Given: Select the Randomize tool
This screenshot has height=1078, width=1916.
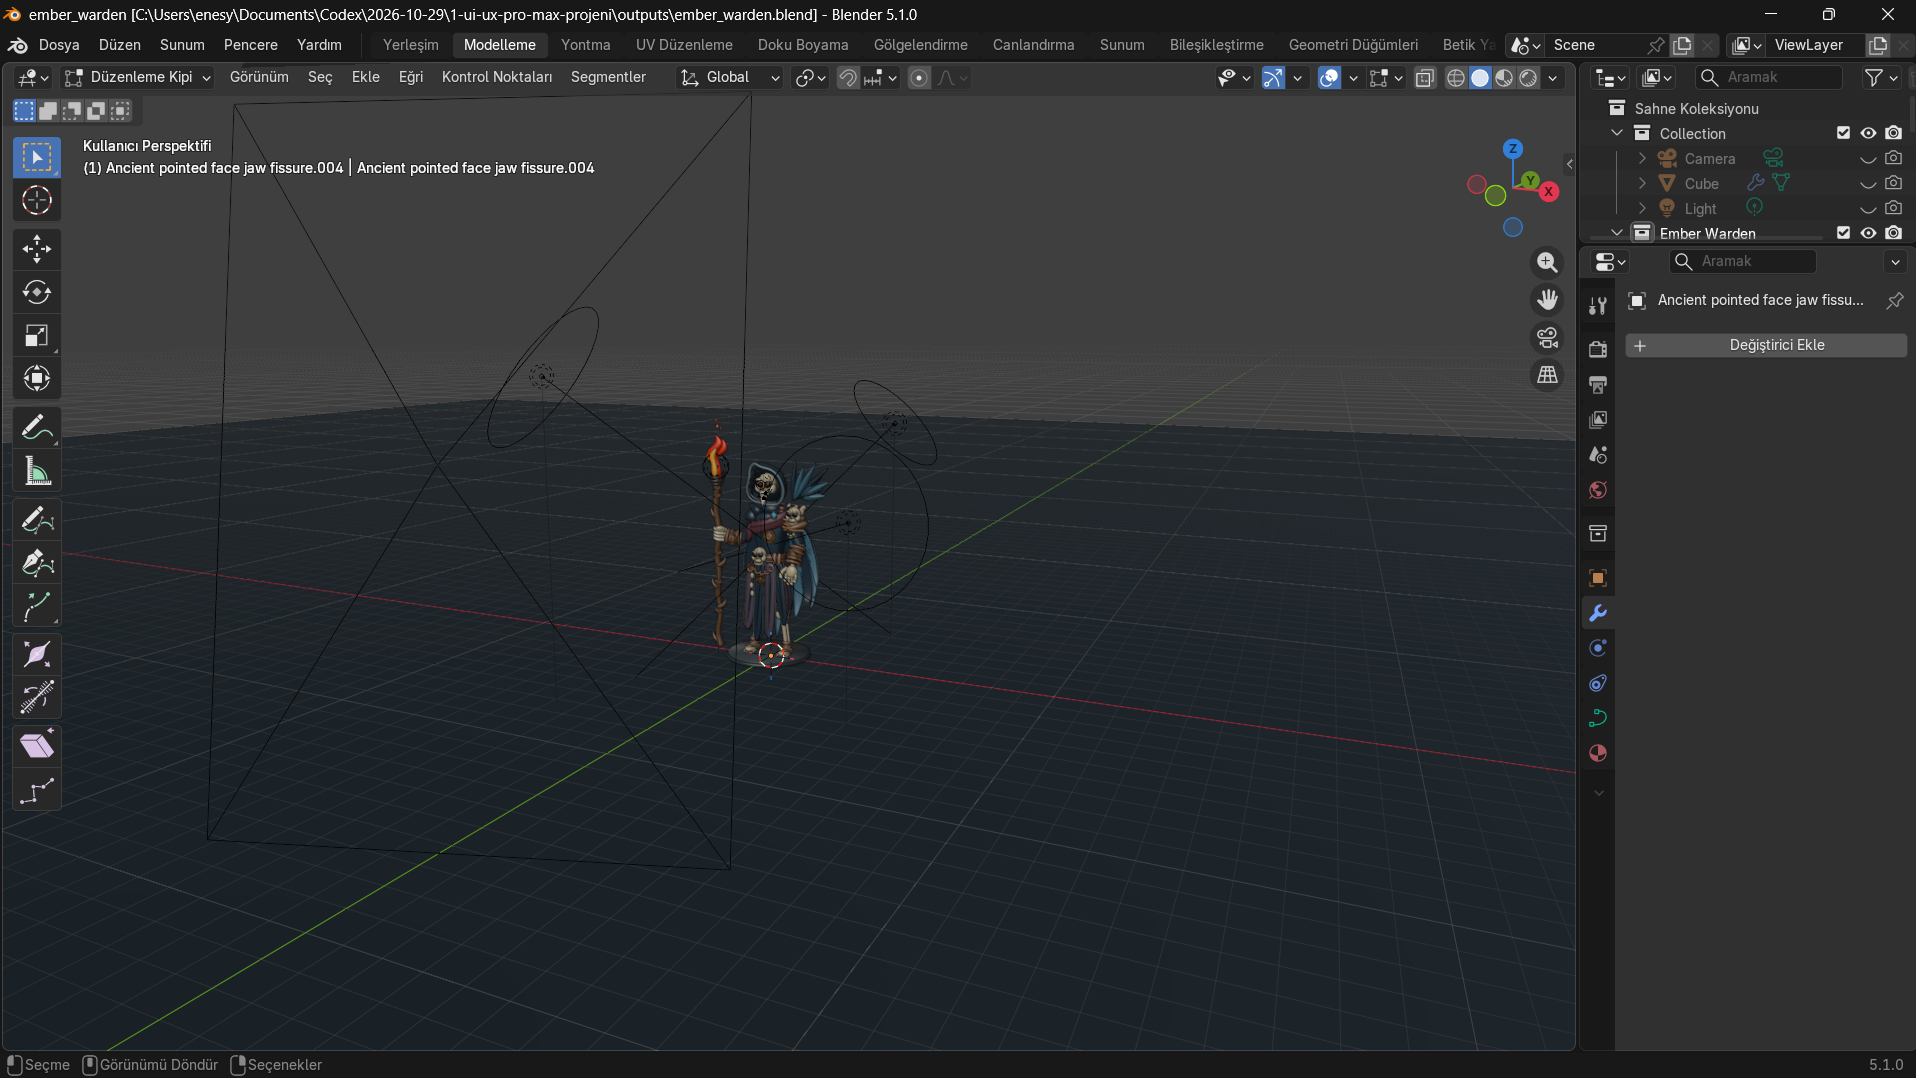Looking at the screenshot, I should [37, 790].
